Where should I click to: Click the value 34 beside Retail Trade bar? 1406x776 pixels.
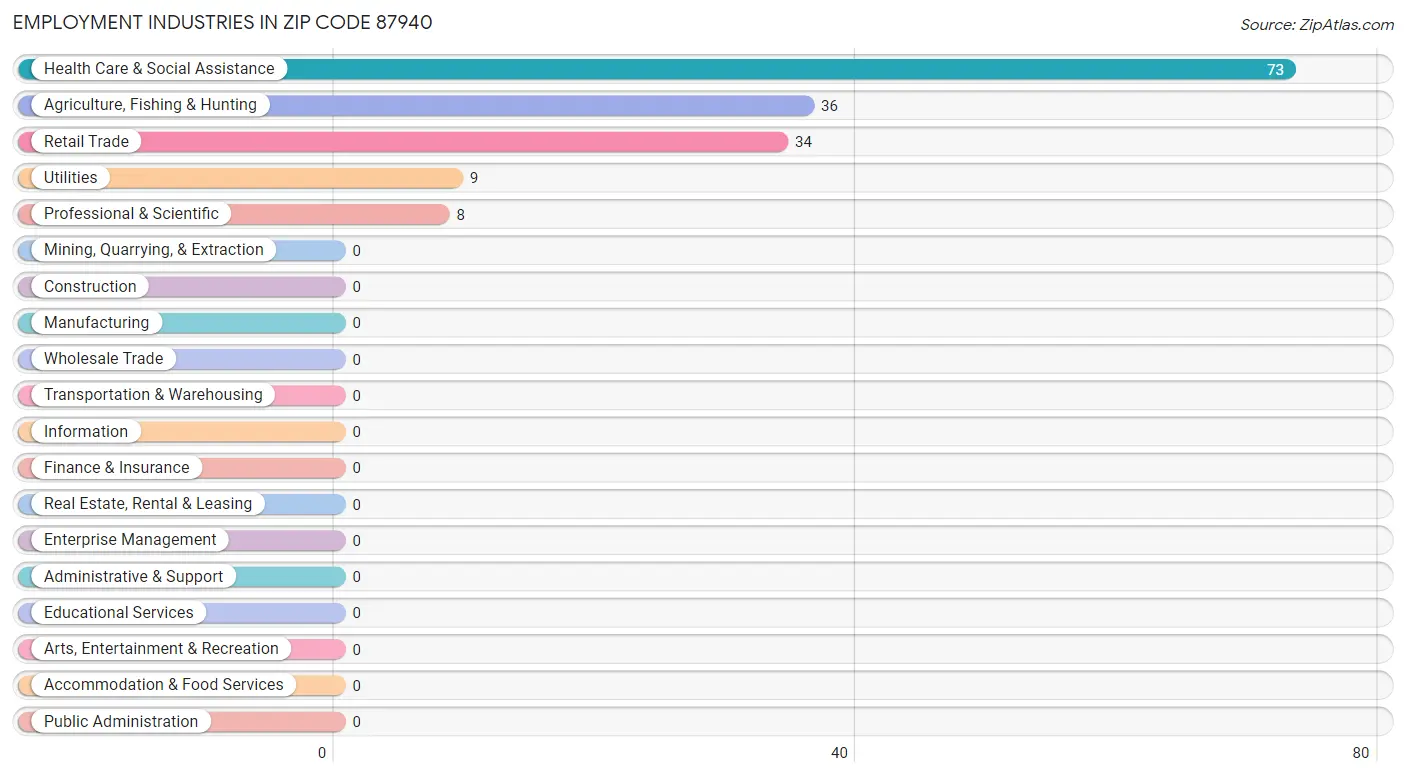point(803,142)
